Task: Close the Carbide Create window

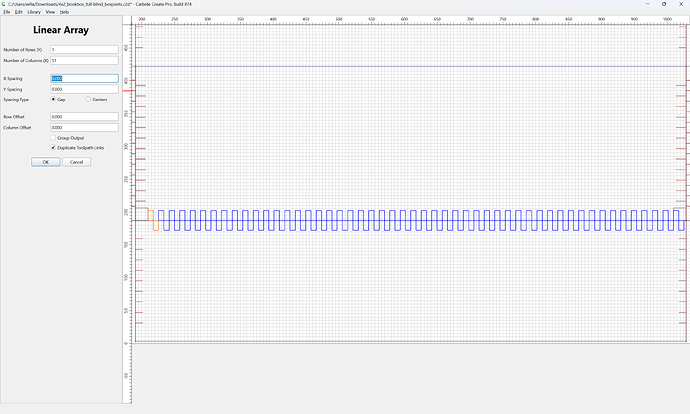Action: click(681, 4)
